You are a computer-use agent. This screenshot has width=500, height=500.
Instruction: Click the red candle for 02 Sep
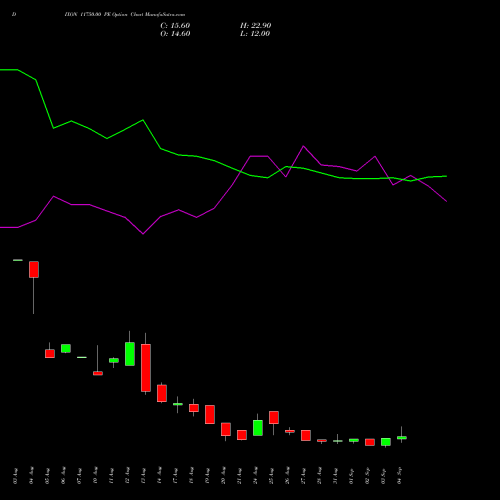click(x=370, y=442)
